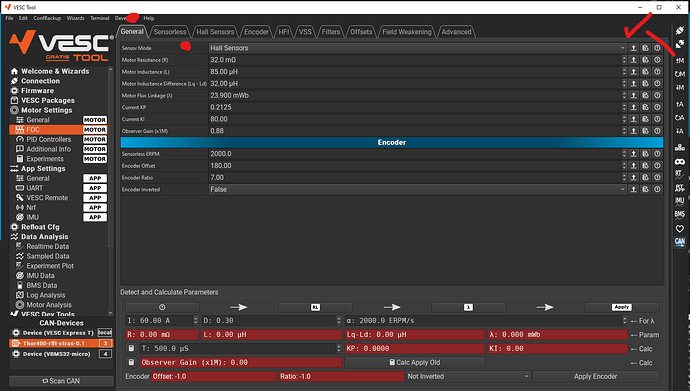Click upload-arrow icon on Motor Flux Linkage row
The width and height of the screenshot is (690, 391).
634,95
